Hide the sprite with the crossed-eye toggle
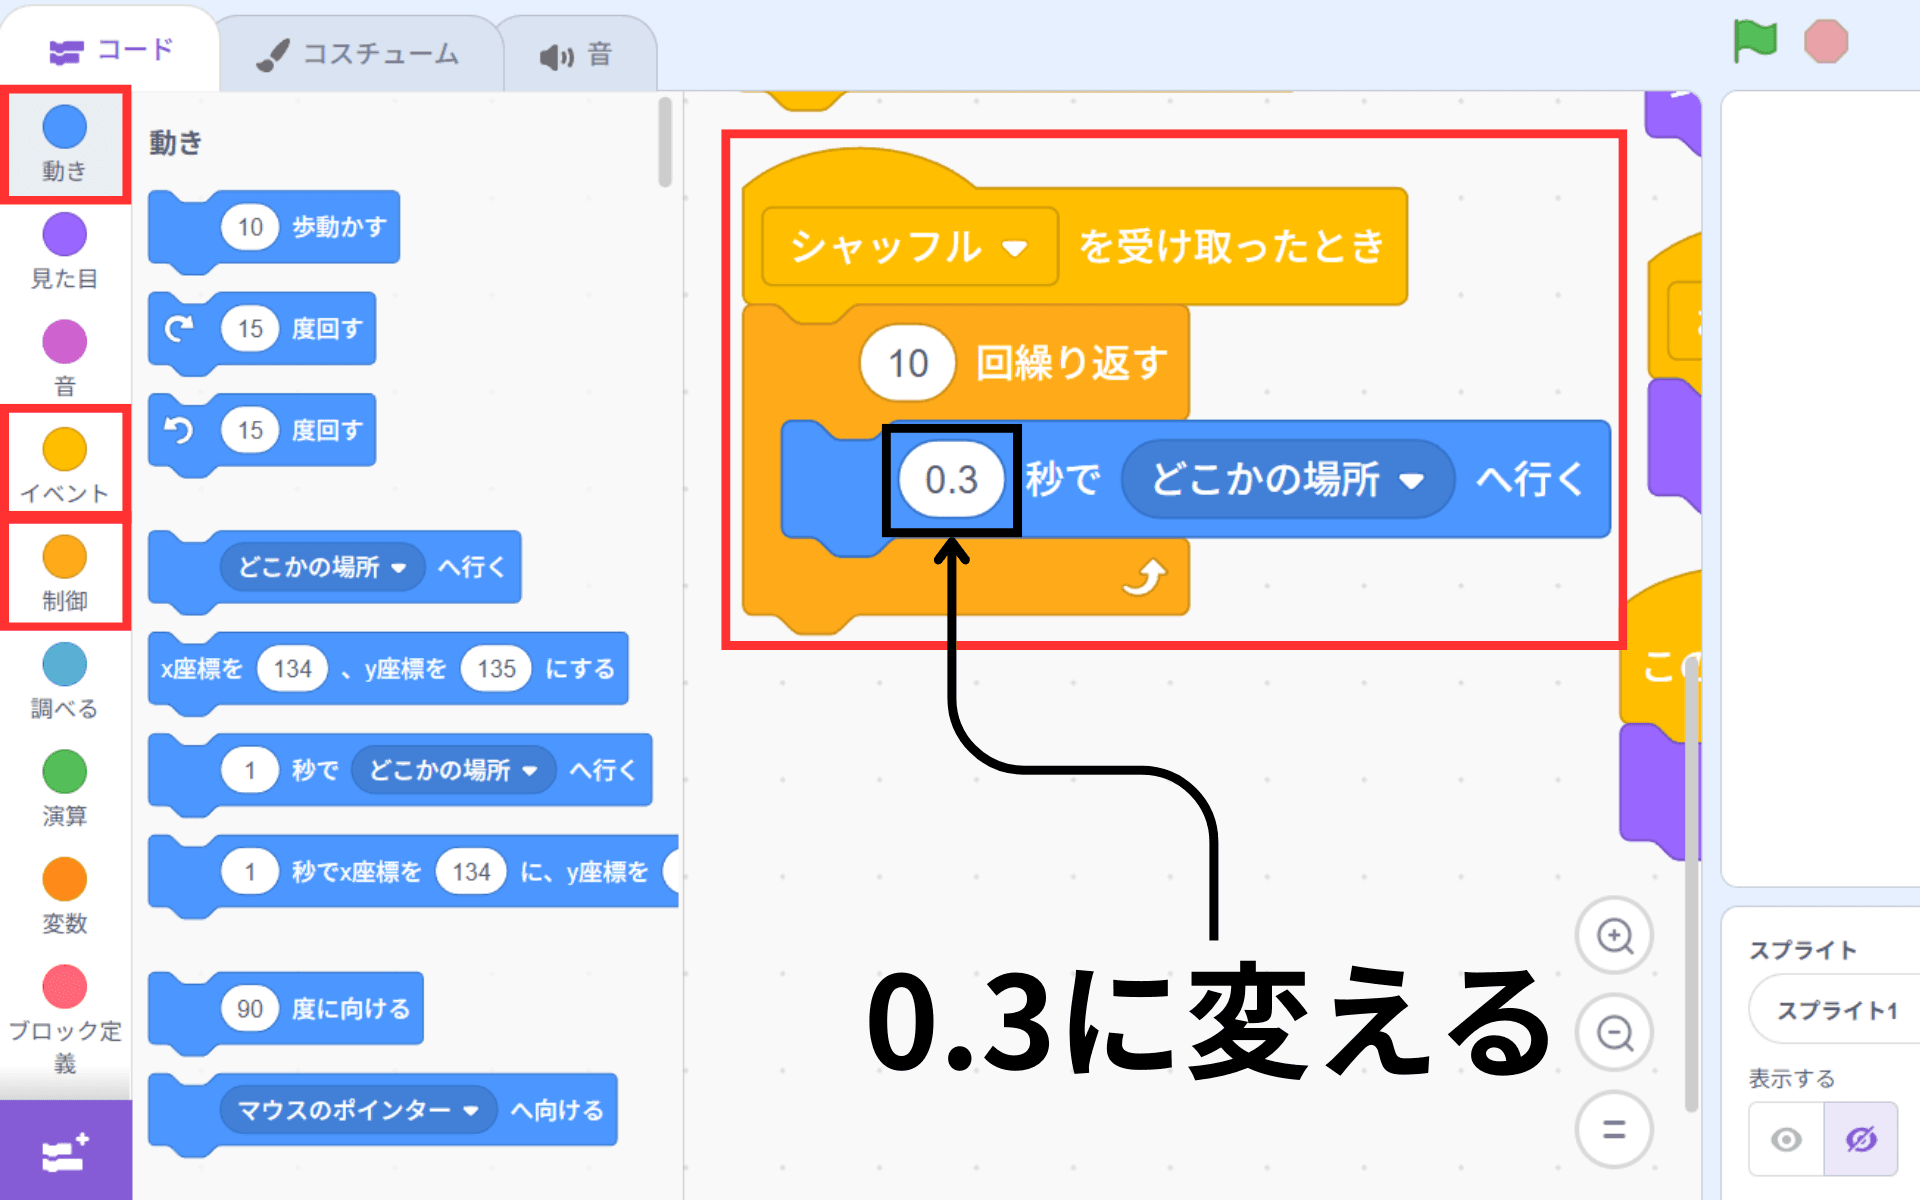Image resolution: width=1920 pixels, height=1200 pixels. click(x=1862, y=1139)
